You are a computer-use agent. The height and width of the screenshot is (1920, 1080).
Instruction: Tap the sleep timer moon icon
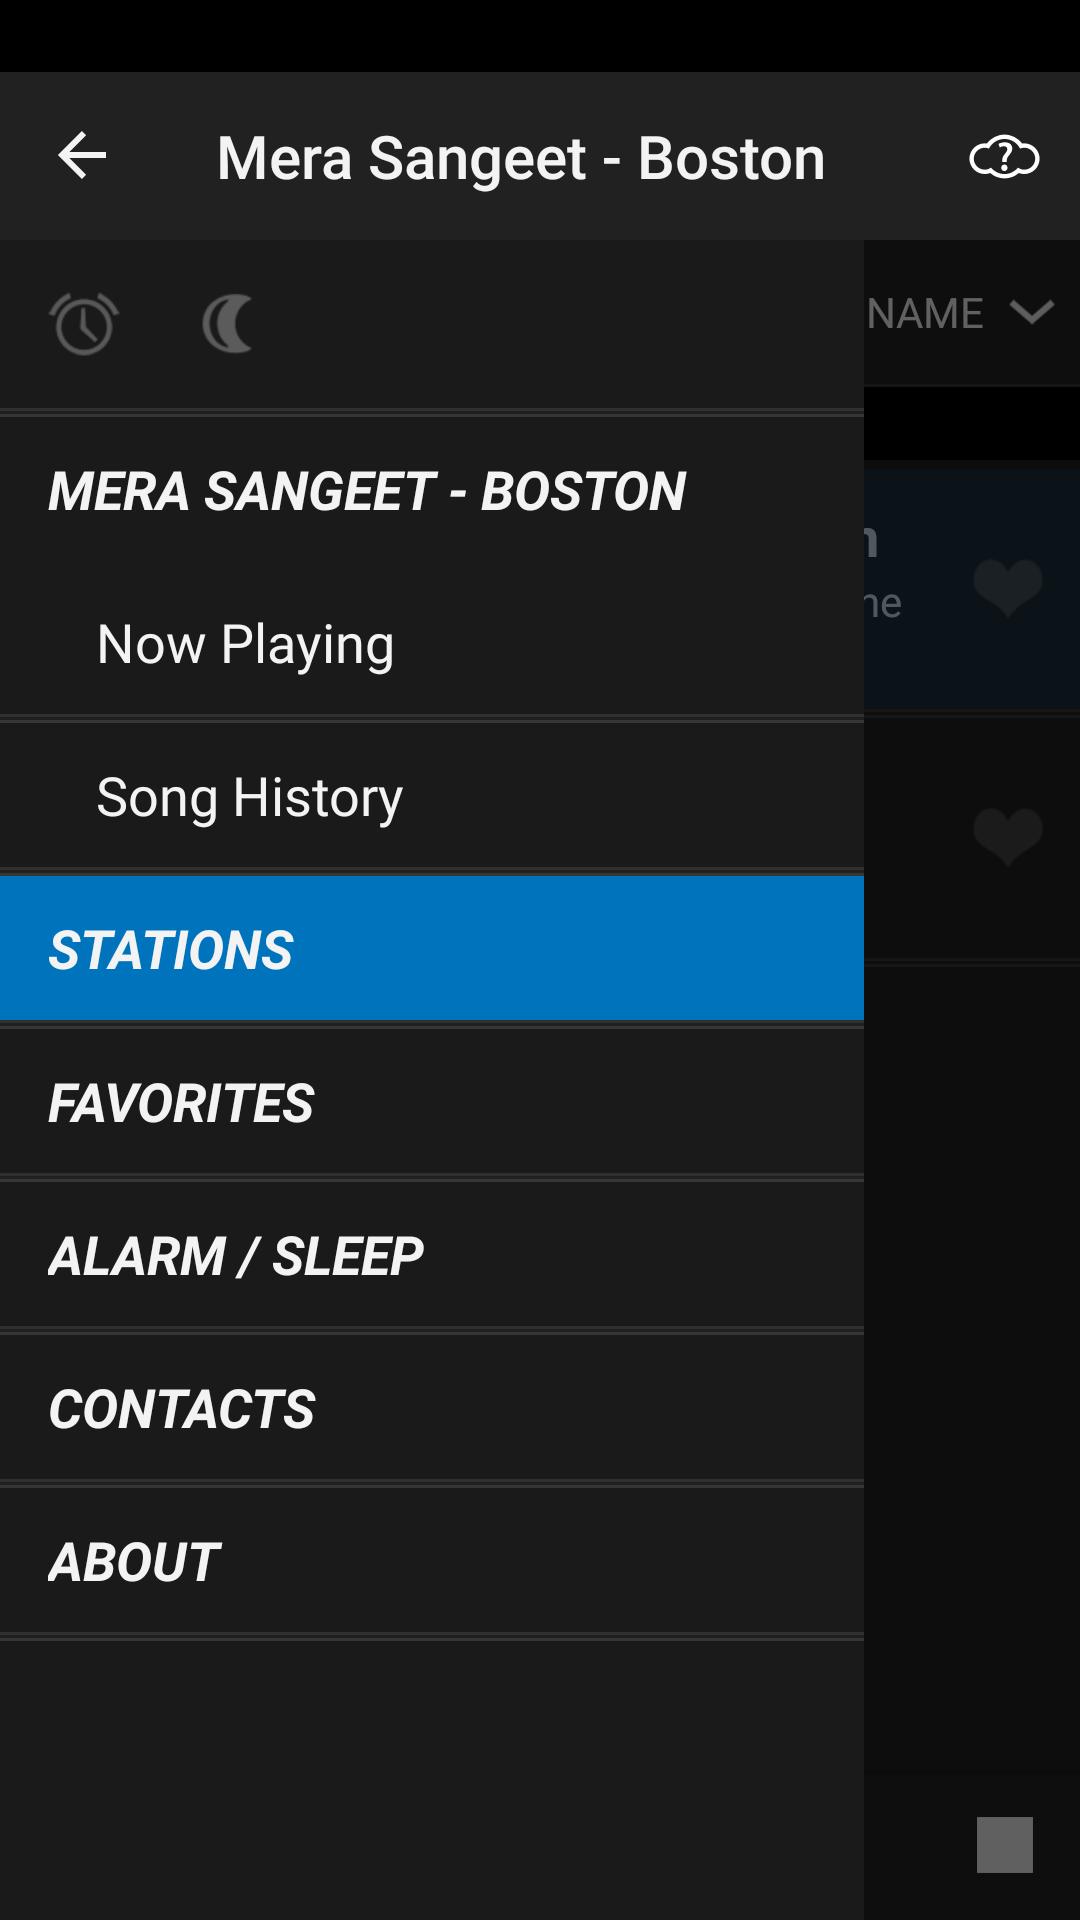point(228,323)
